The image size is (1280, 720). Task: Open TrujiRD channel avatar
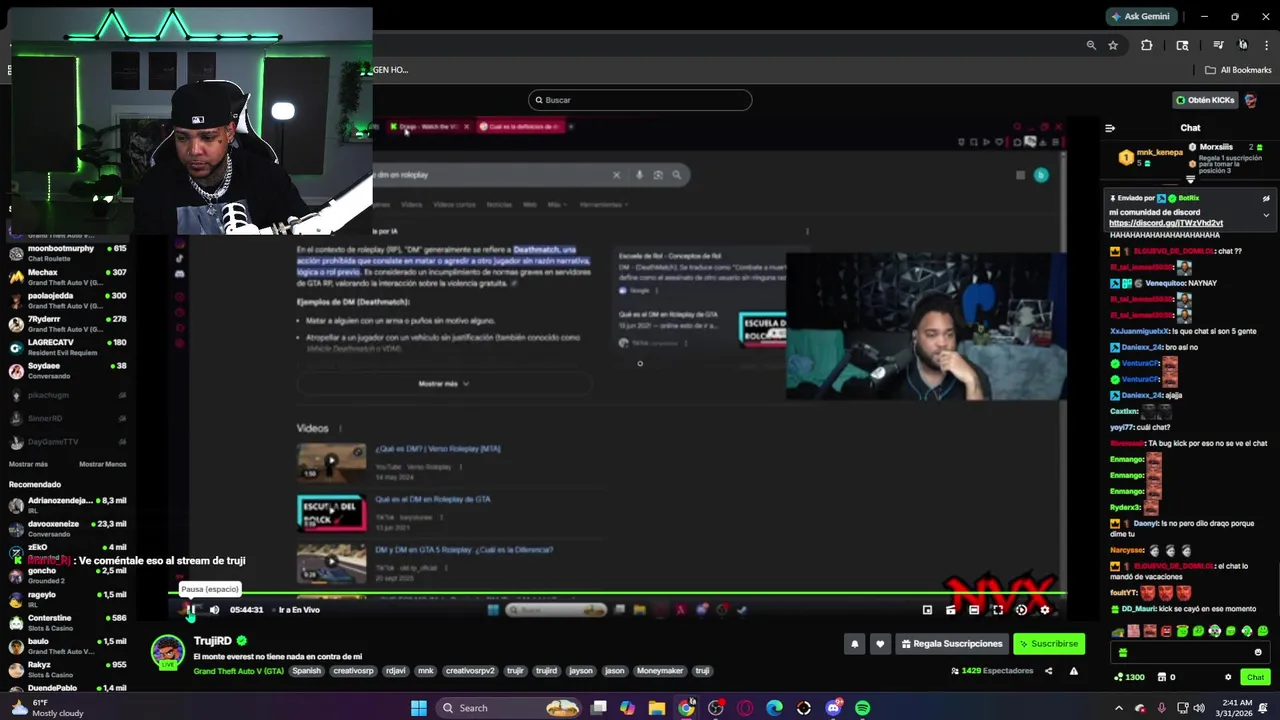click(x=167, y=652)
